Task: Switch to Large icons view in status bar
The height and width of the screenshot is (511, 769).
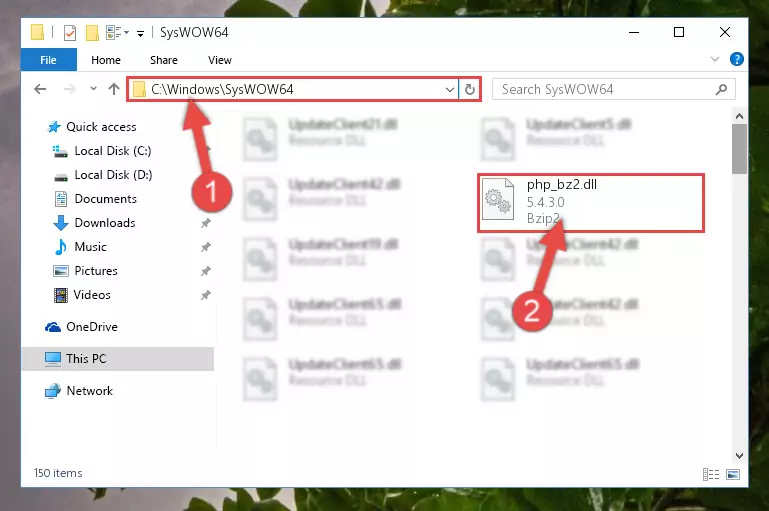Action: pyautogui.click(x=733, y=474)
